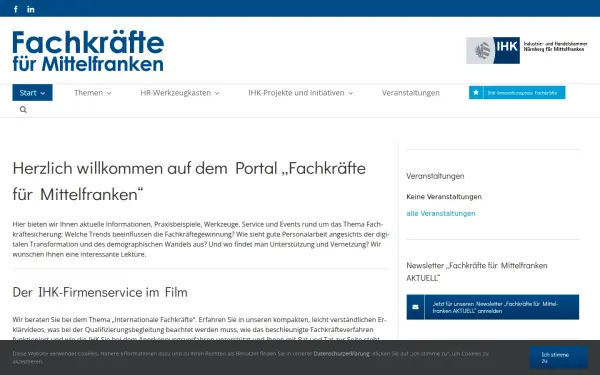The width and height of the screenshot is (600, 375).
Task: Open the Themen menu item
Action: (93, 93)
